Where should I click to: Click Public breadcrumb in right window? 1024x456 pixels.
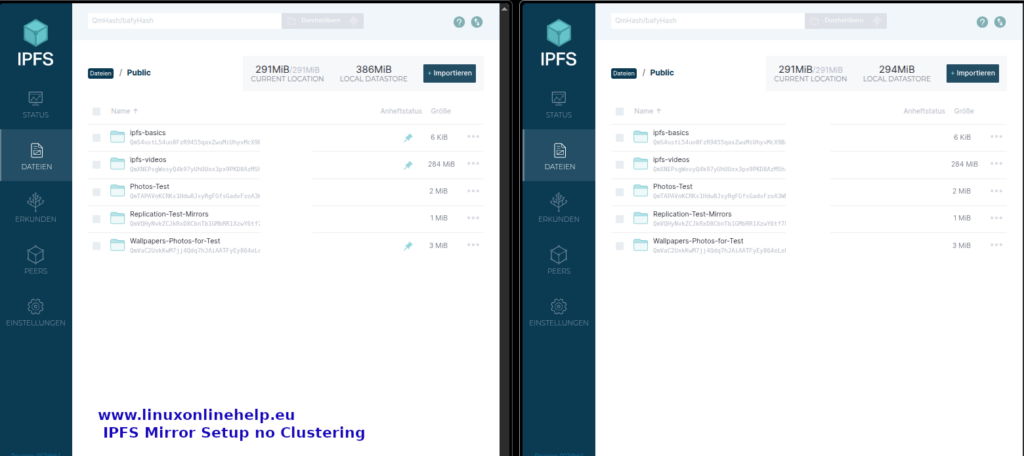(x=662, y=73)
